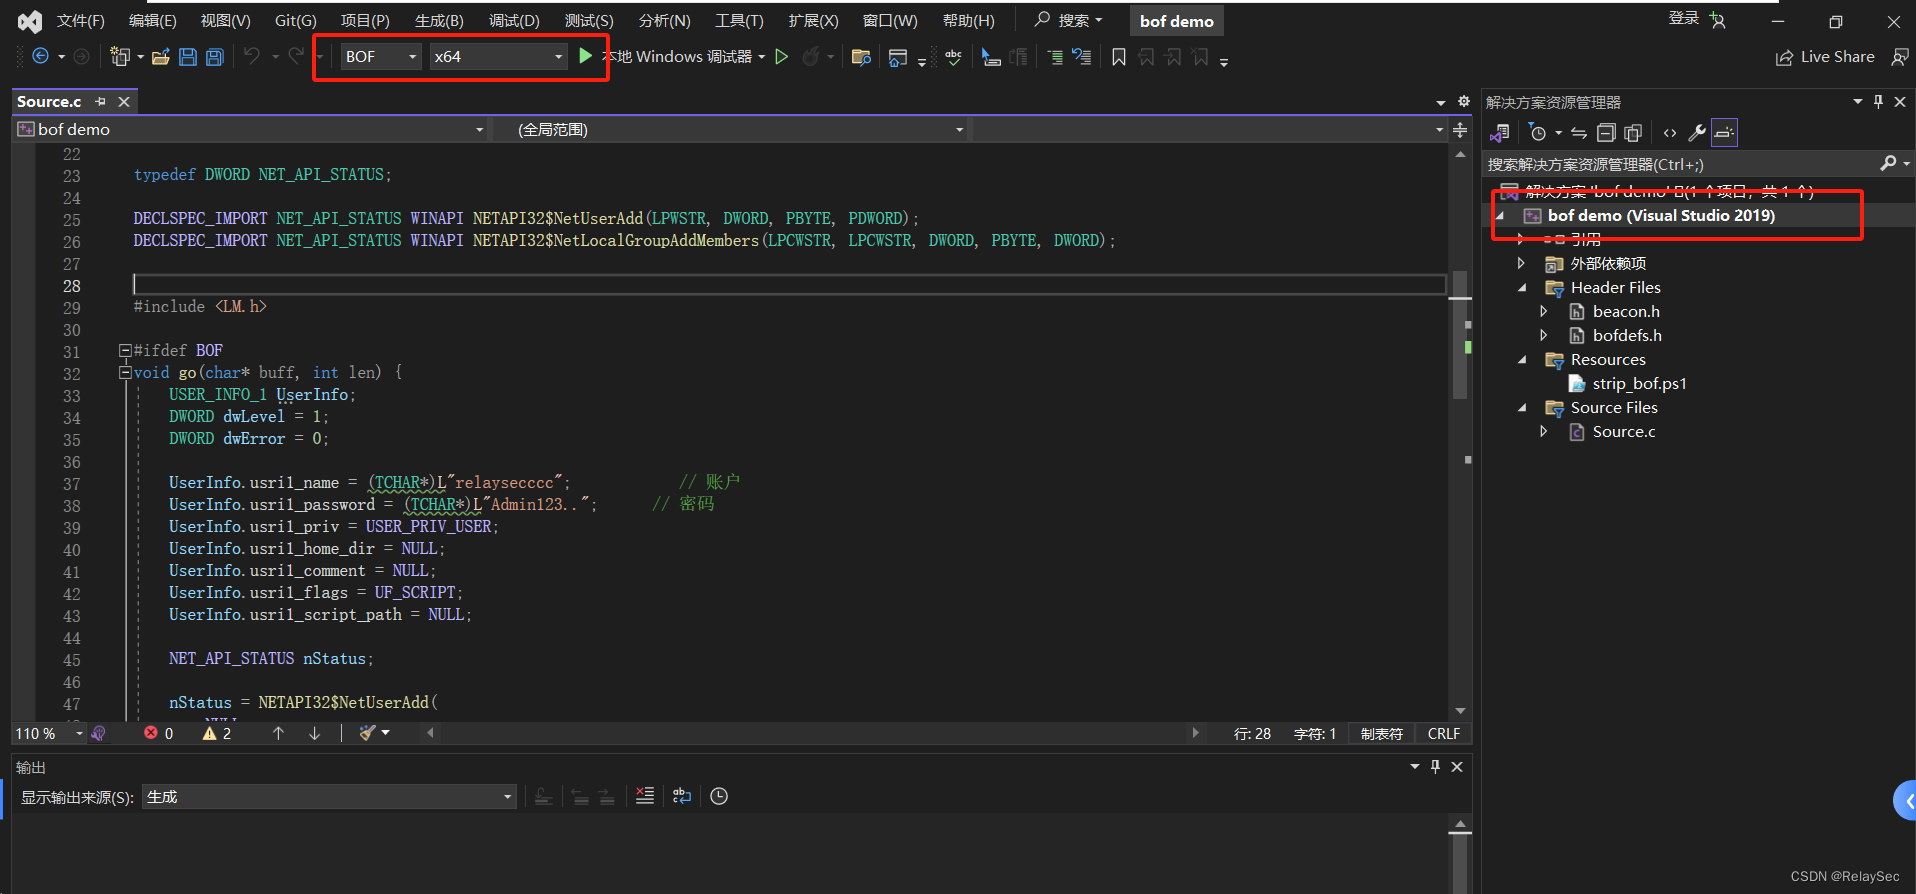Open the 生成(B) build menu
The height and width of the screenshot is (894, 1916).
439,21
